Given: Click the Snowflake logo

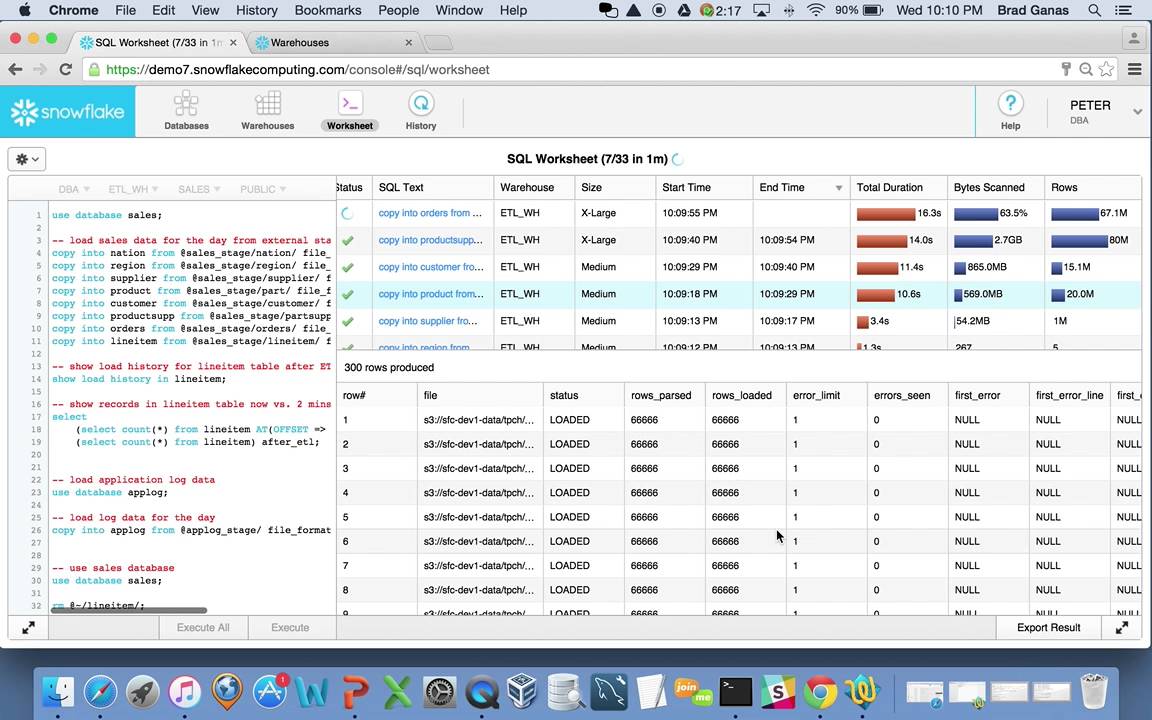Looking at the screenshot, I should (x=68, y=112).
